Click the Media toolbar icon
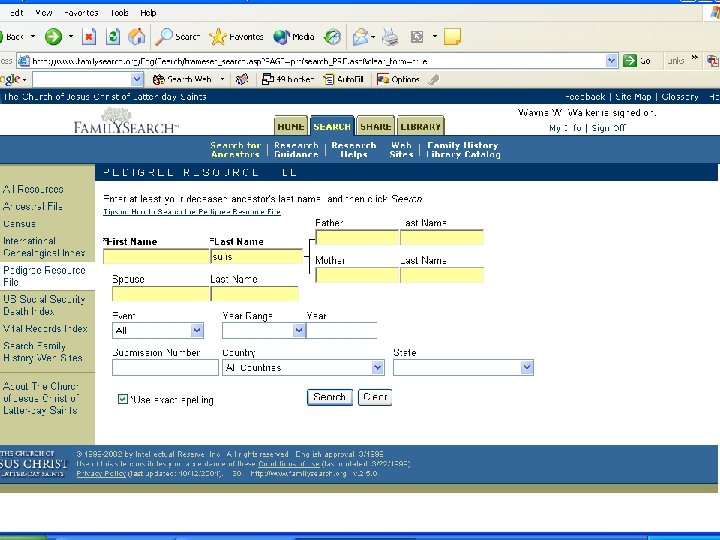This screenshot has width=720, height=540. coord(280,37)
